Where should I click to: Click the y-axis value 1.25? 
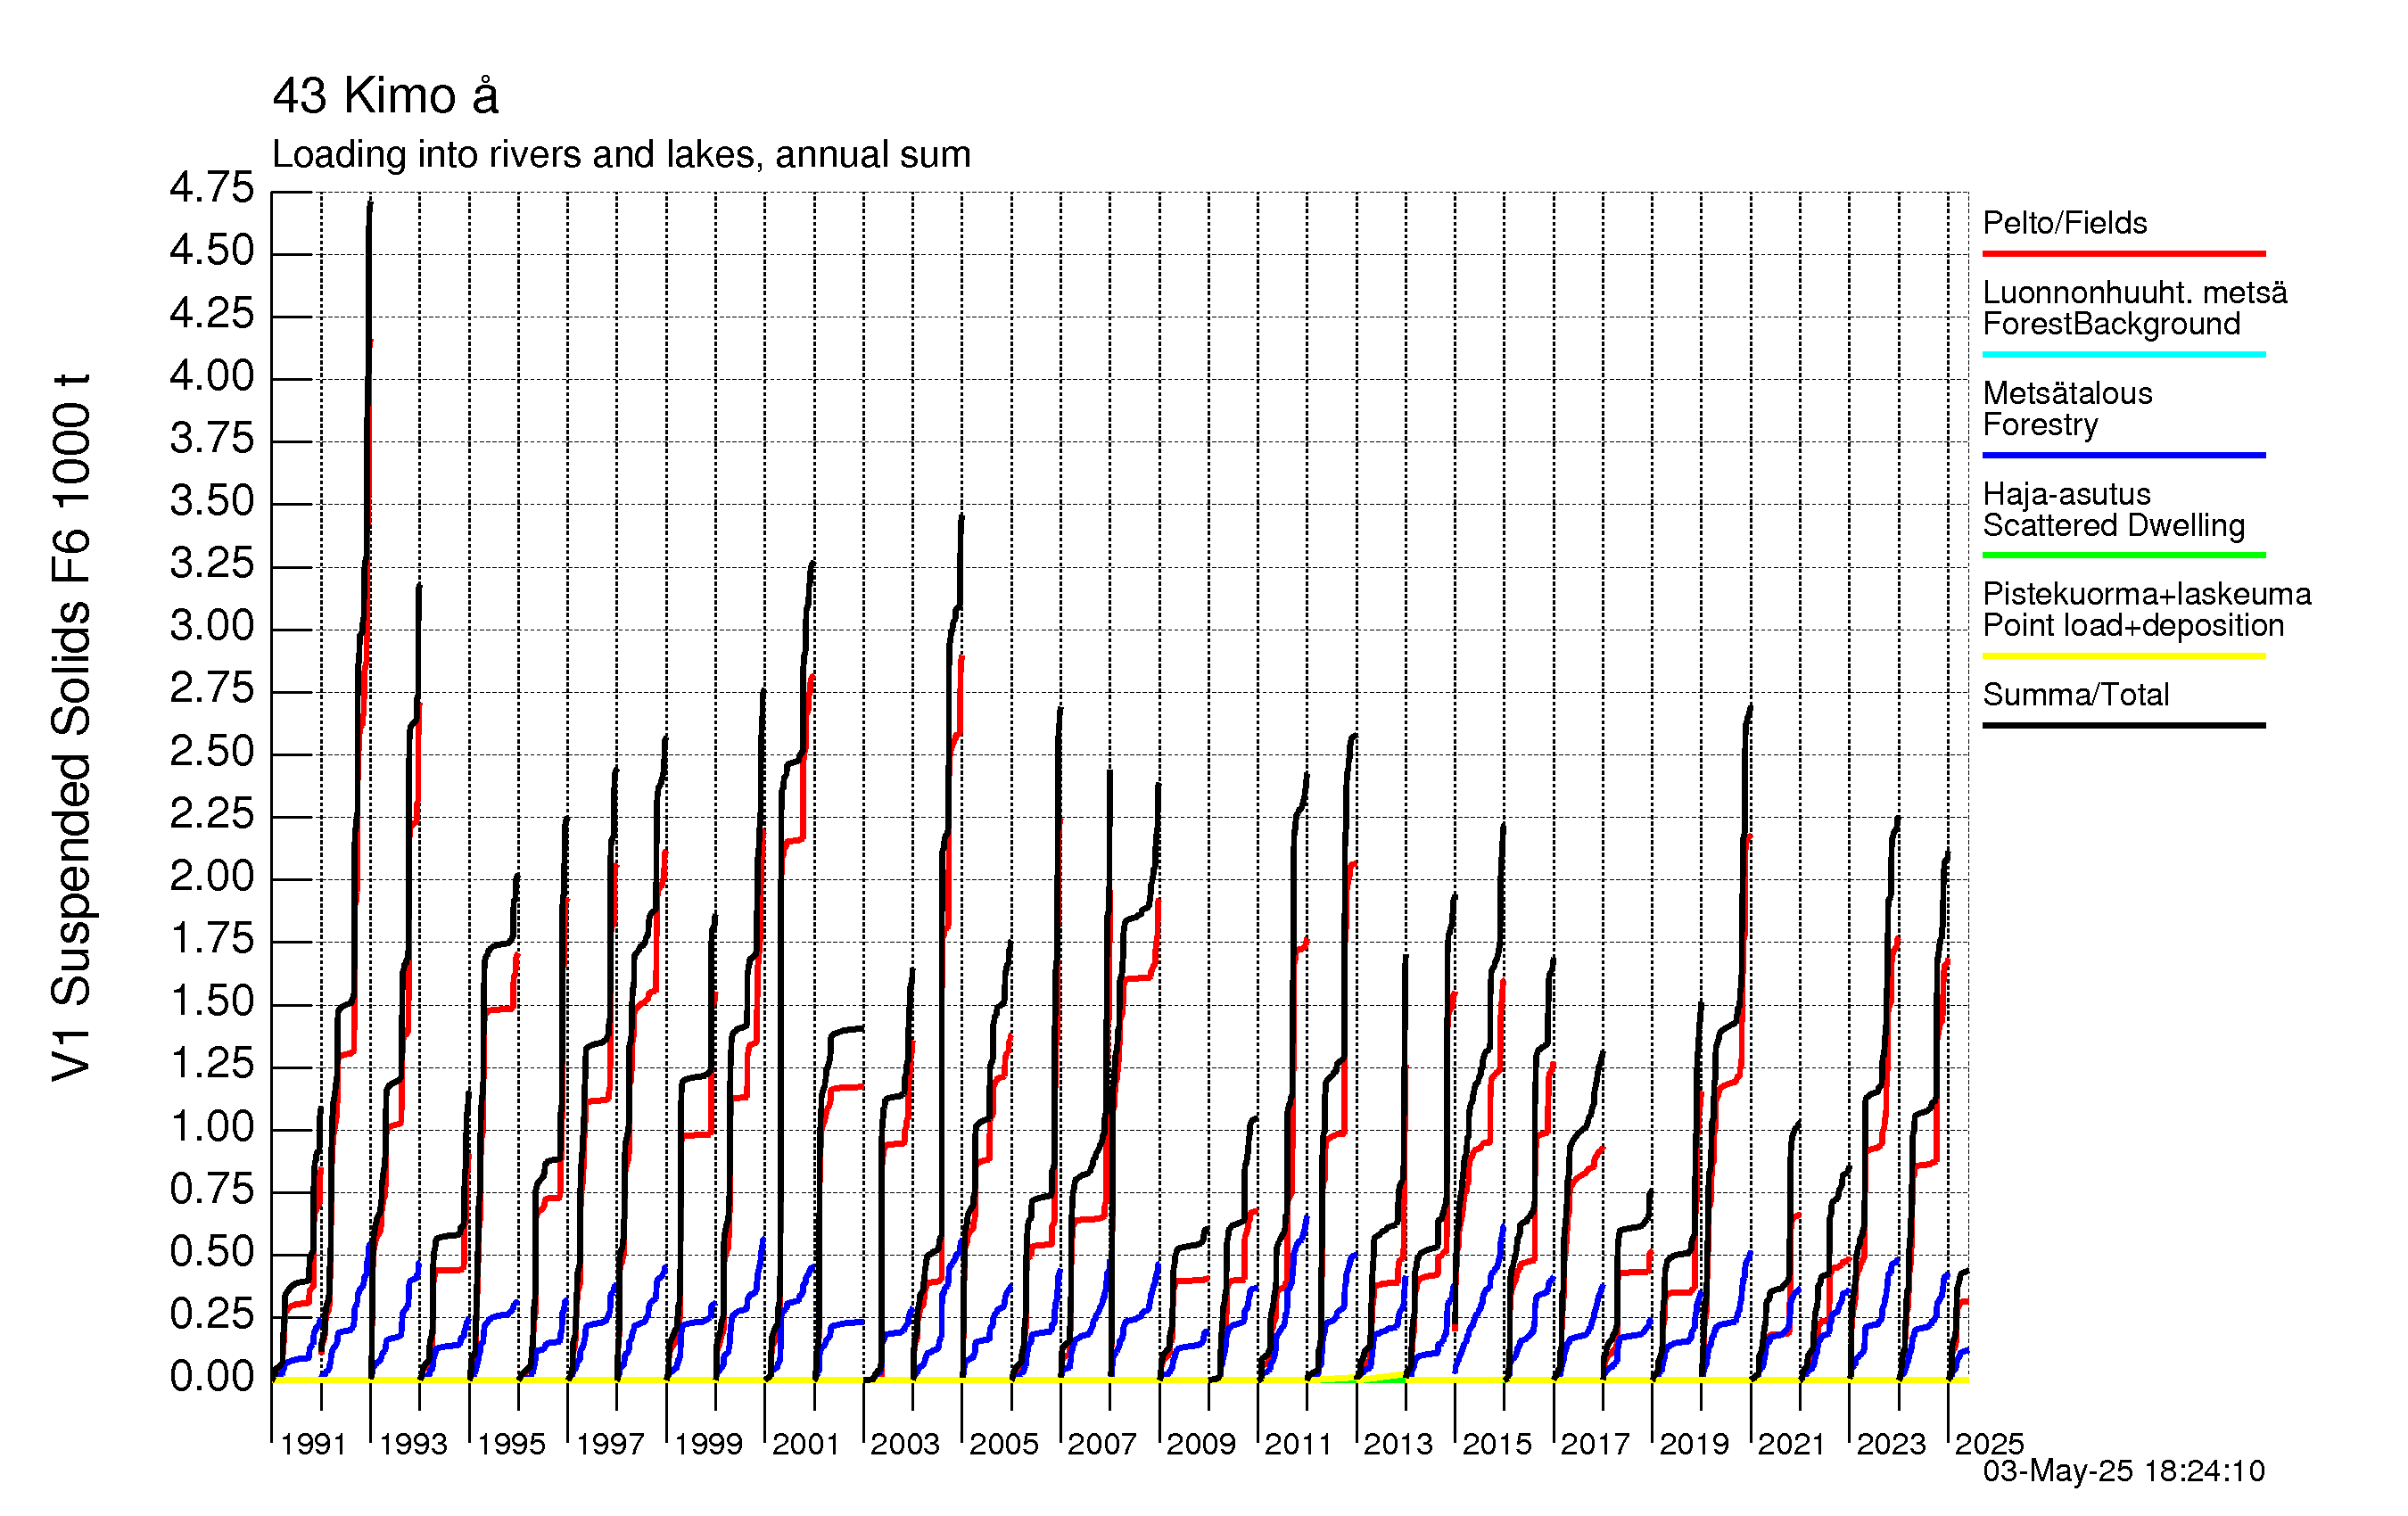pos(212,1064)
